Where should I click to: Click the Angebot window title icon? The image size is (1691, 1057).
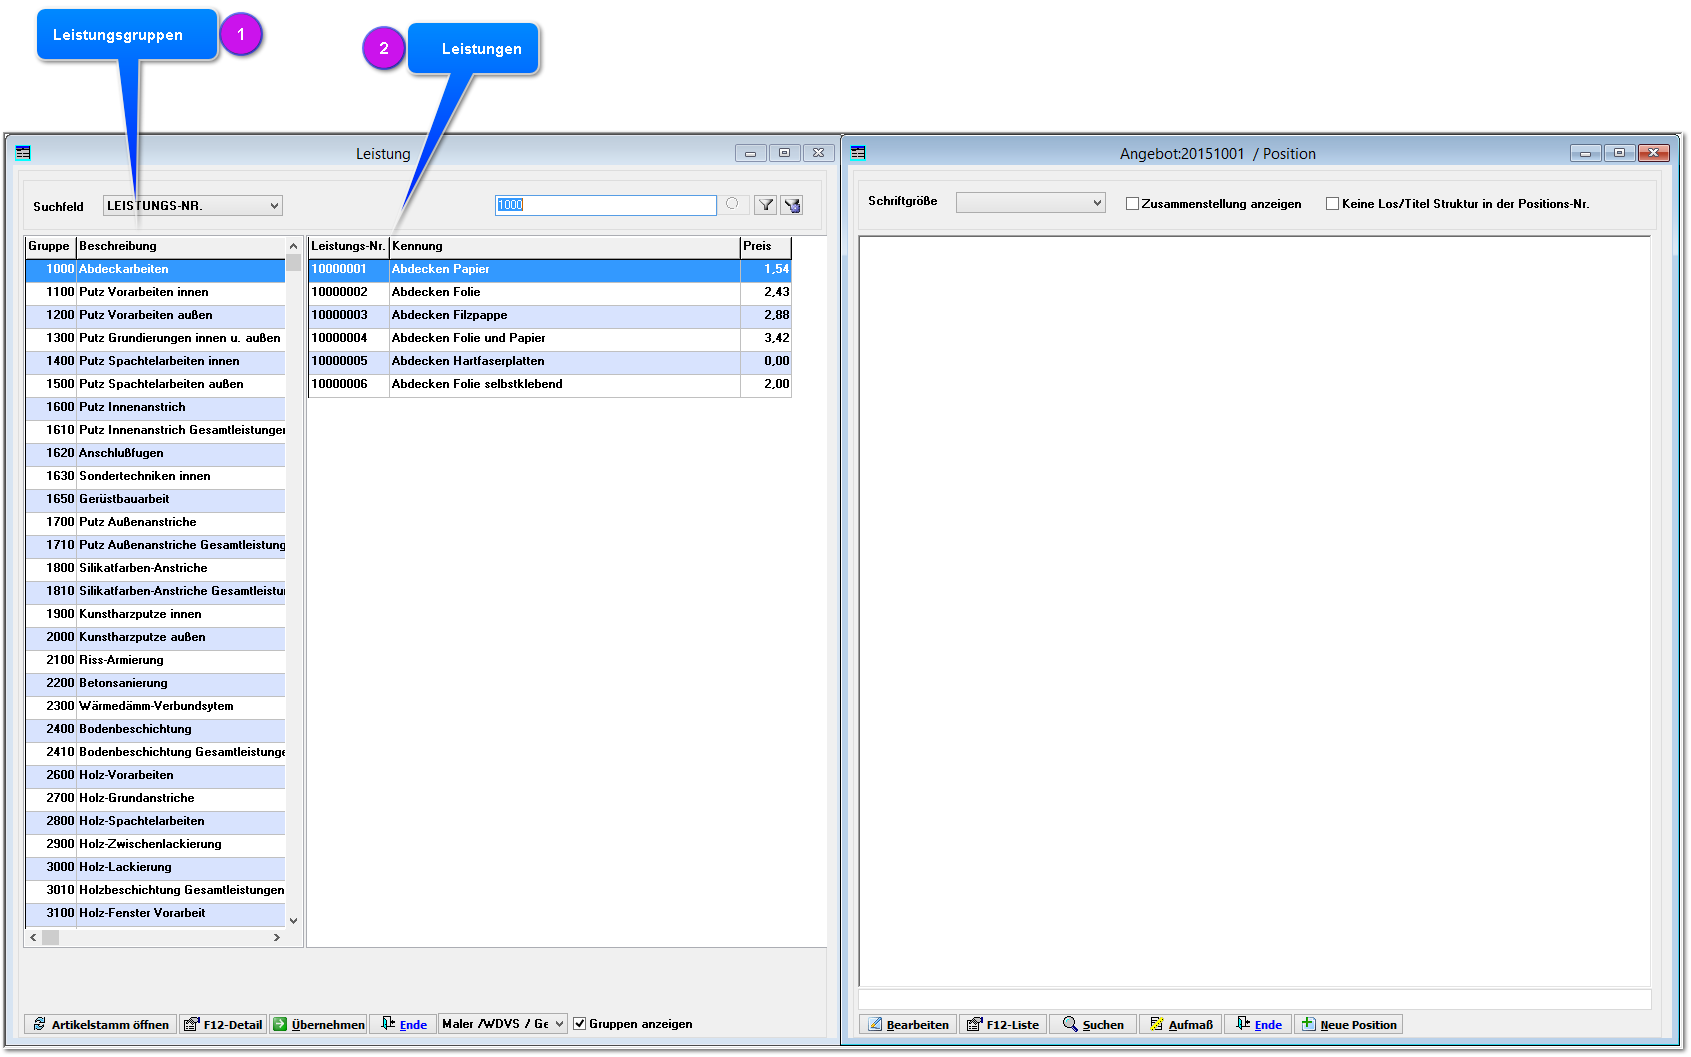(858, 153)
